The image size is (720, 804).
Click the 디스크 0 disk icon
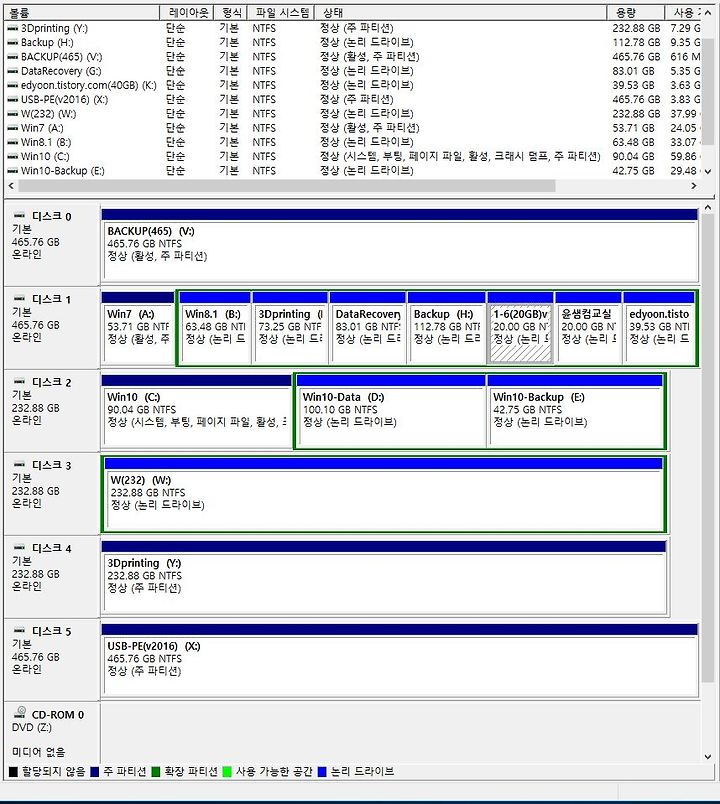(x=19, y=215)
